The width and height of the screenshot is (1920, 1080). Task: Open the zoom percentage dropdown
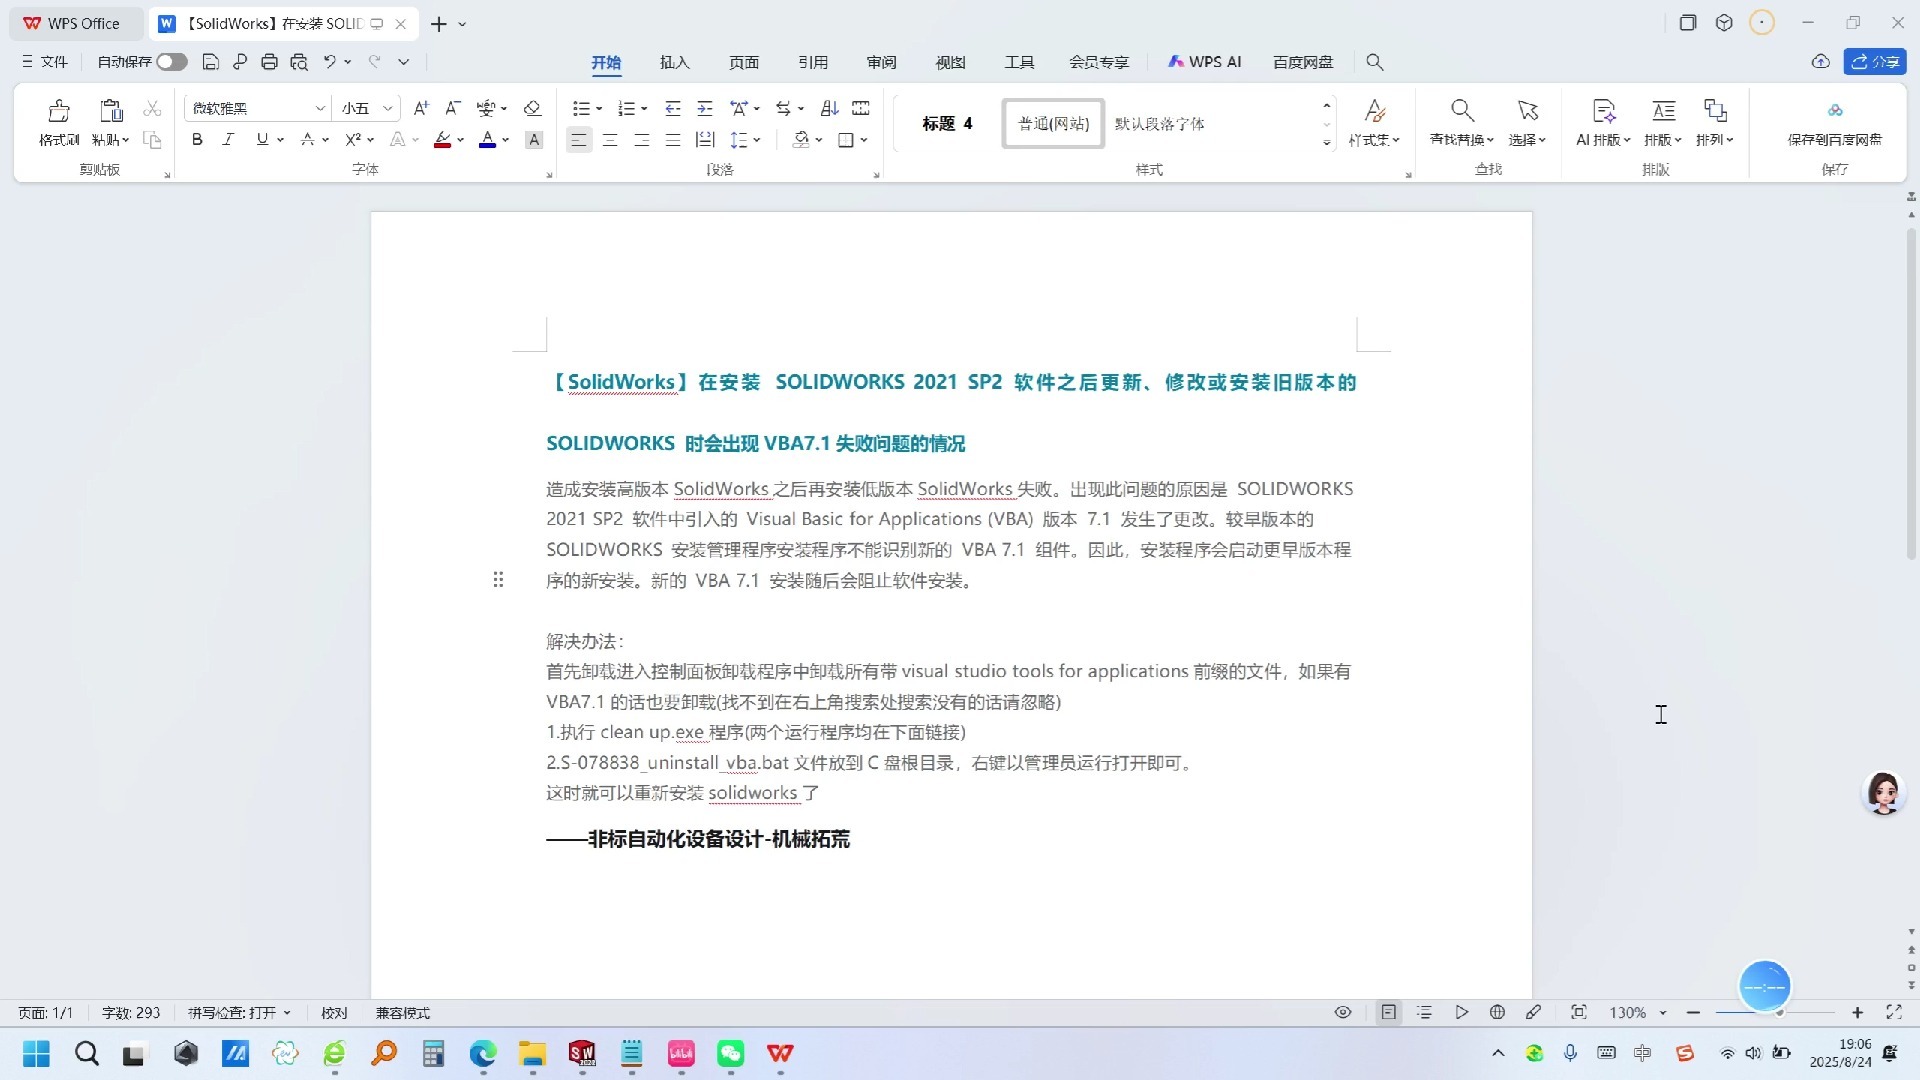tap(1663, 1013)
